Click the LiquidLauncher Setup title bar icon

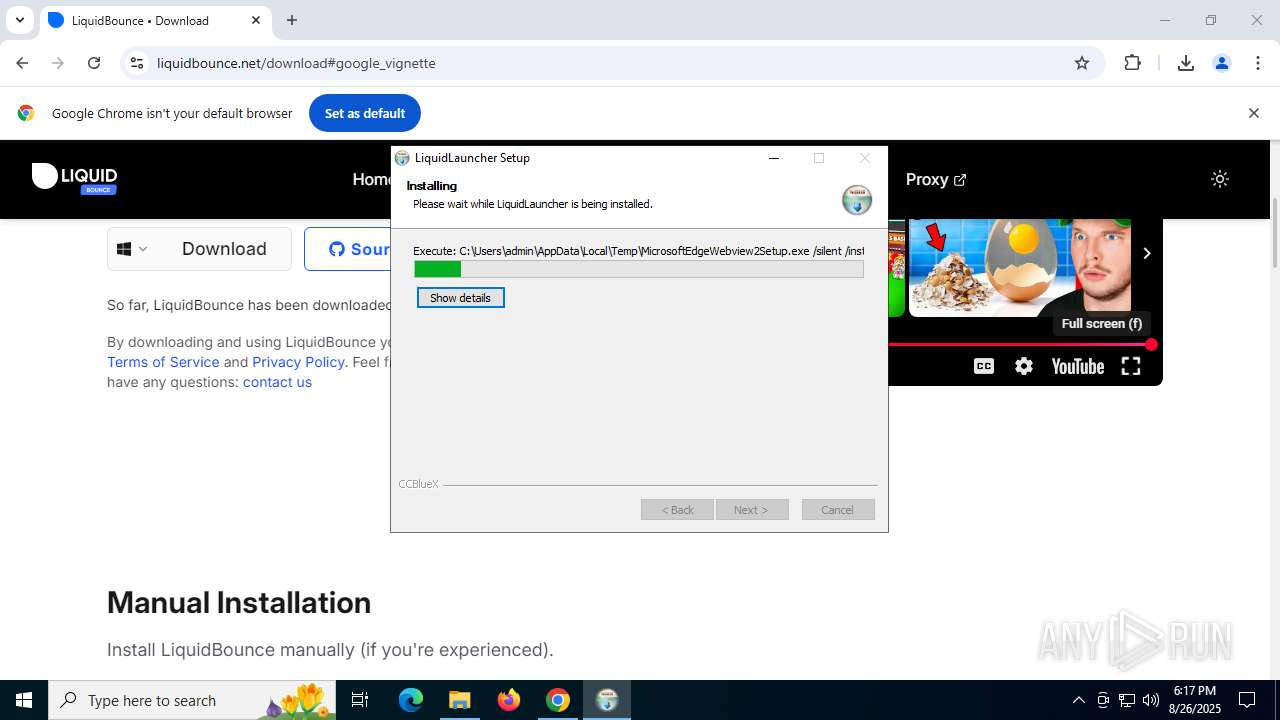pos(402,158)
